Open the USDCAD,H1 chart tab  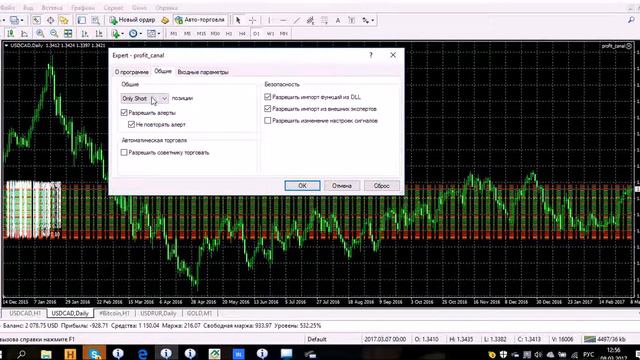[24, 313]
